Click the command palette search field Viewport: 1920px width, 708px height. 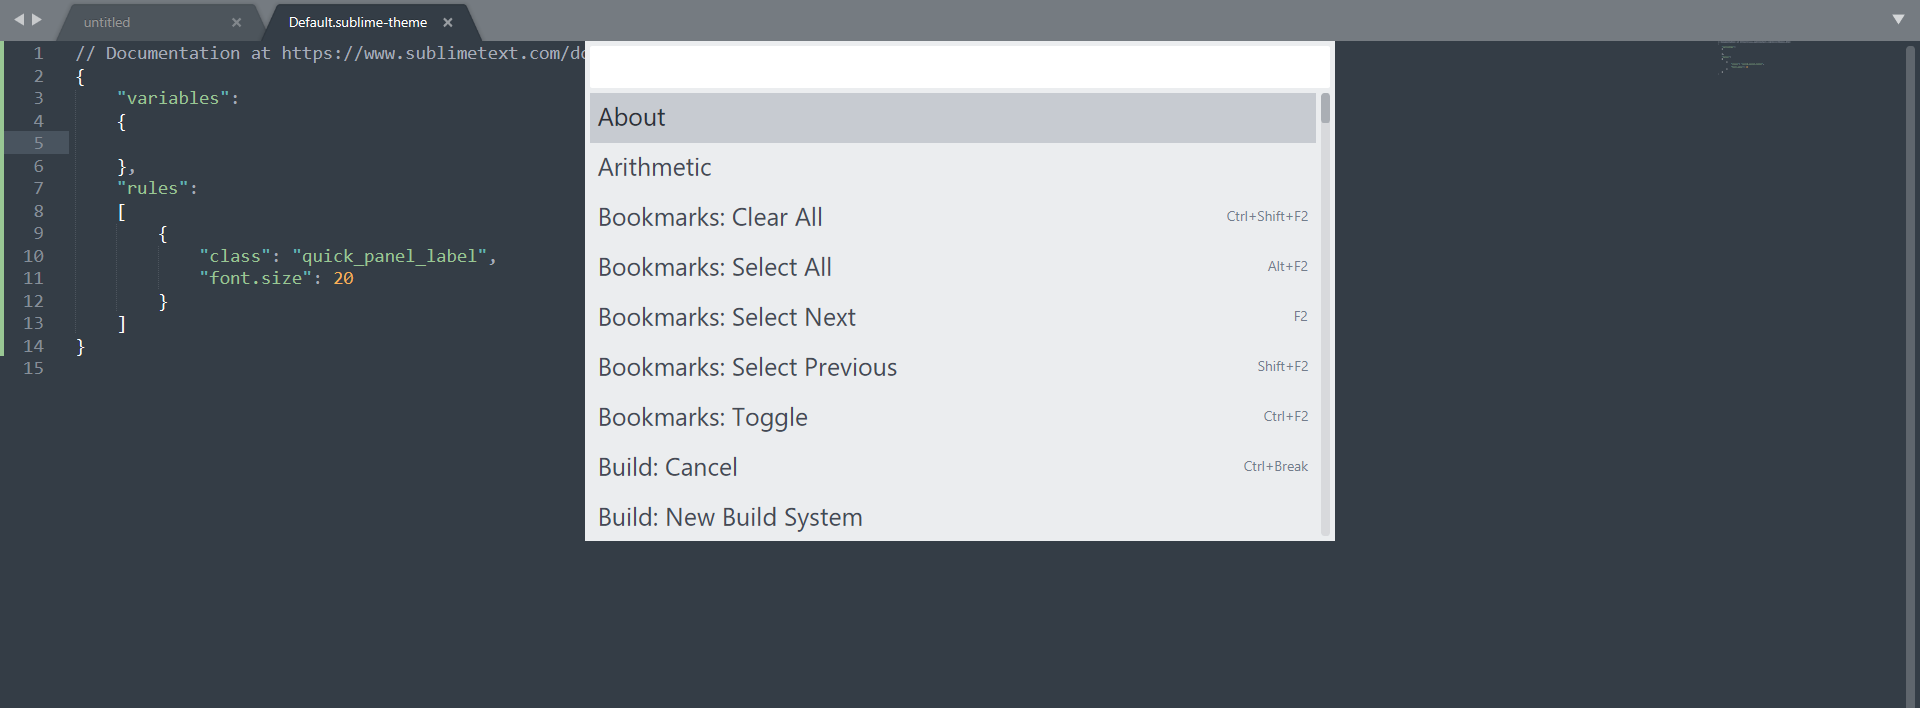coord(959,67)
